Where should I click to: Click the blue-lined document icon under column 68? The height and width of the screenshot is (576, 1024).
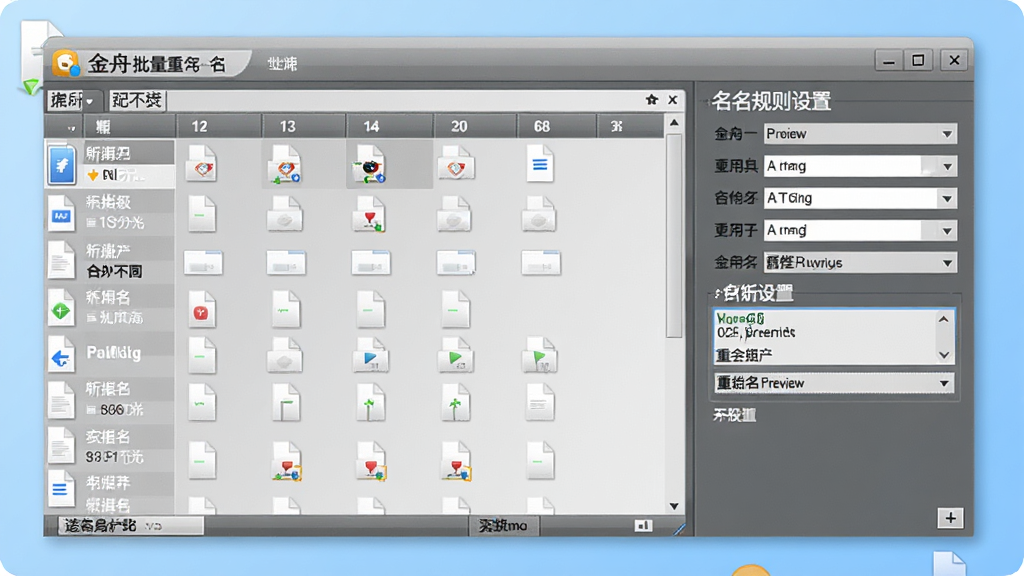click(539, 164)
